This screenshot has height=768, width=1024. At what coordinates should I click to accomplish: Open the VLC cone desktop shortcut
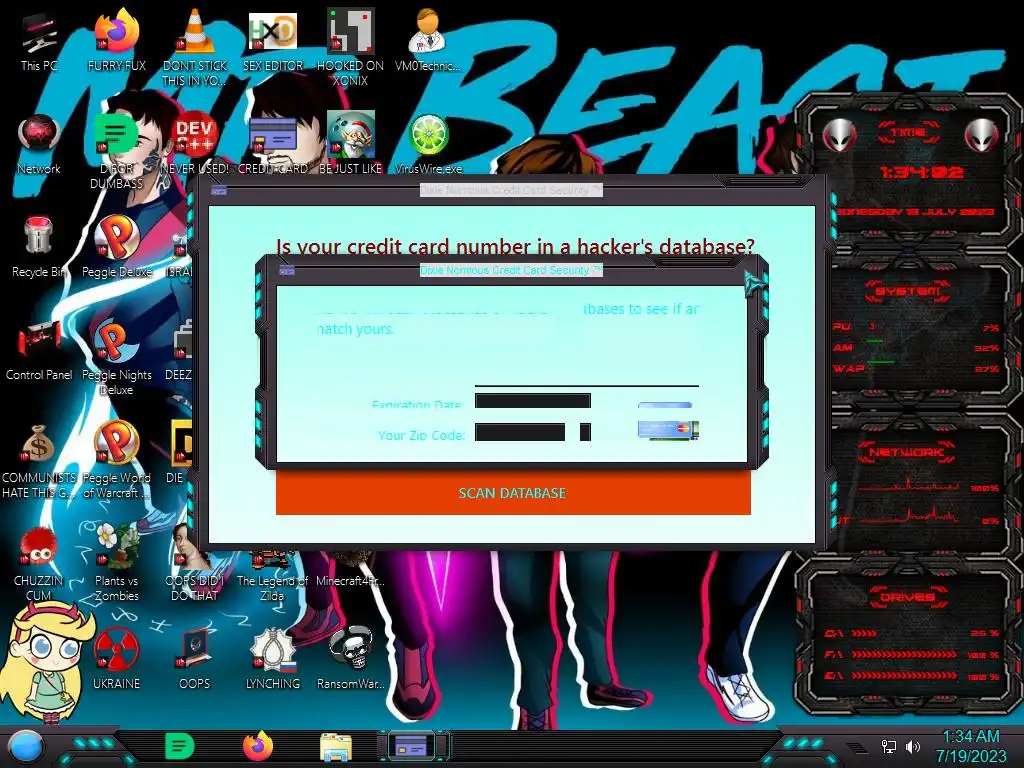195,46
